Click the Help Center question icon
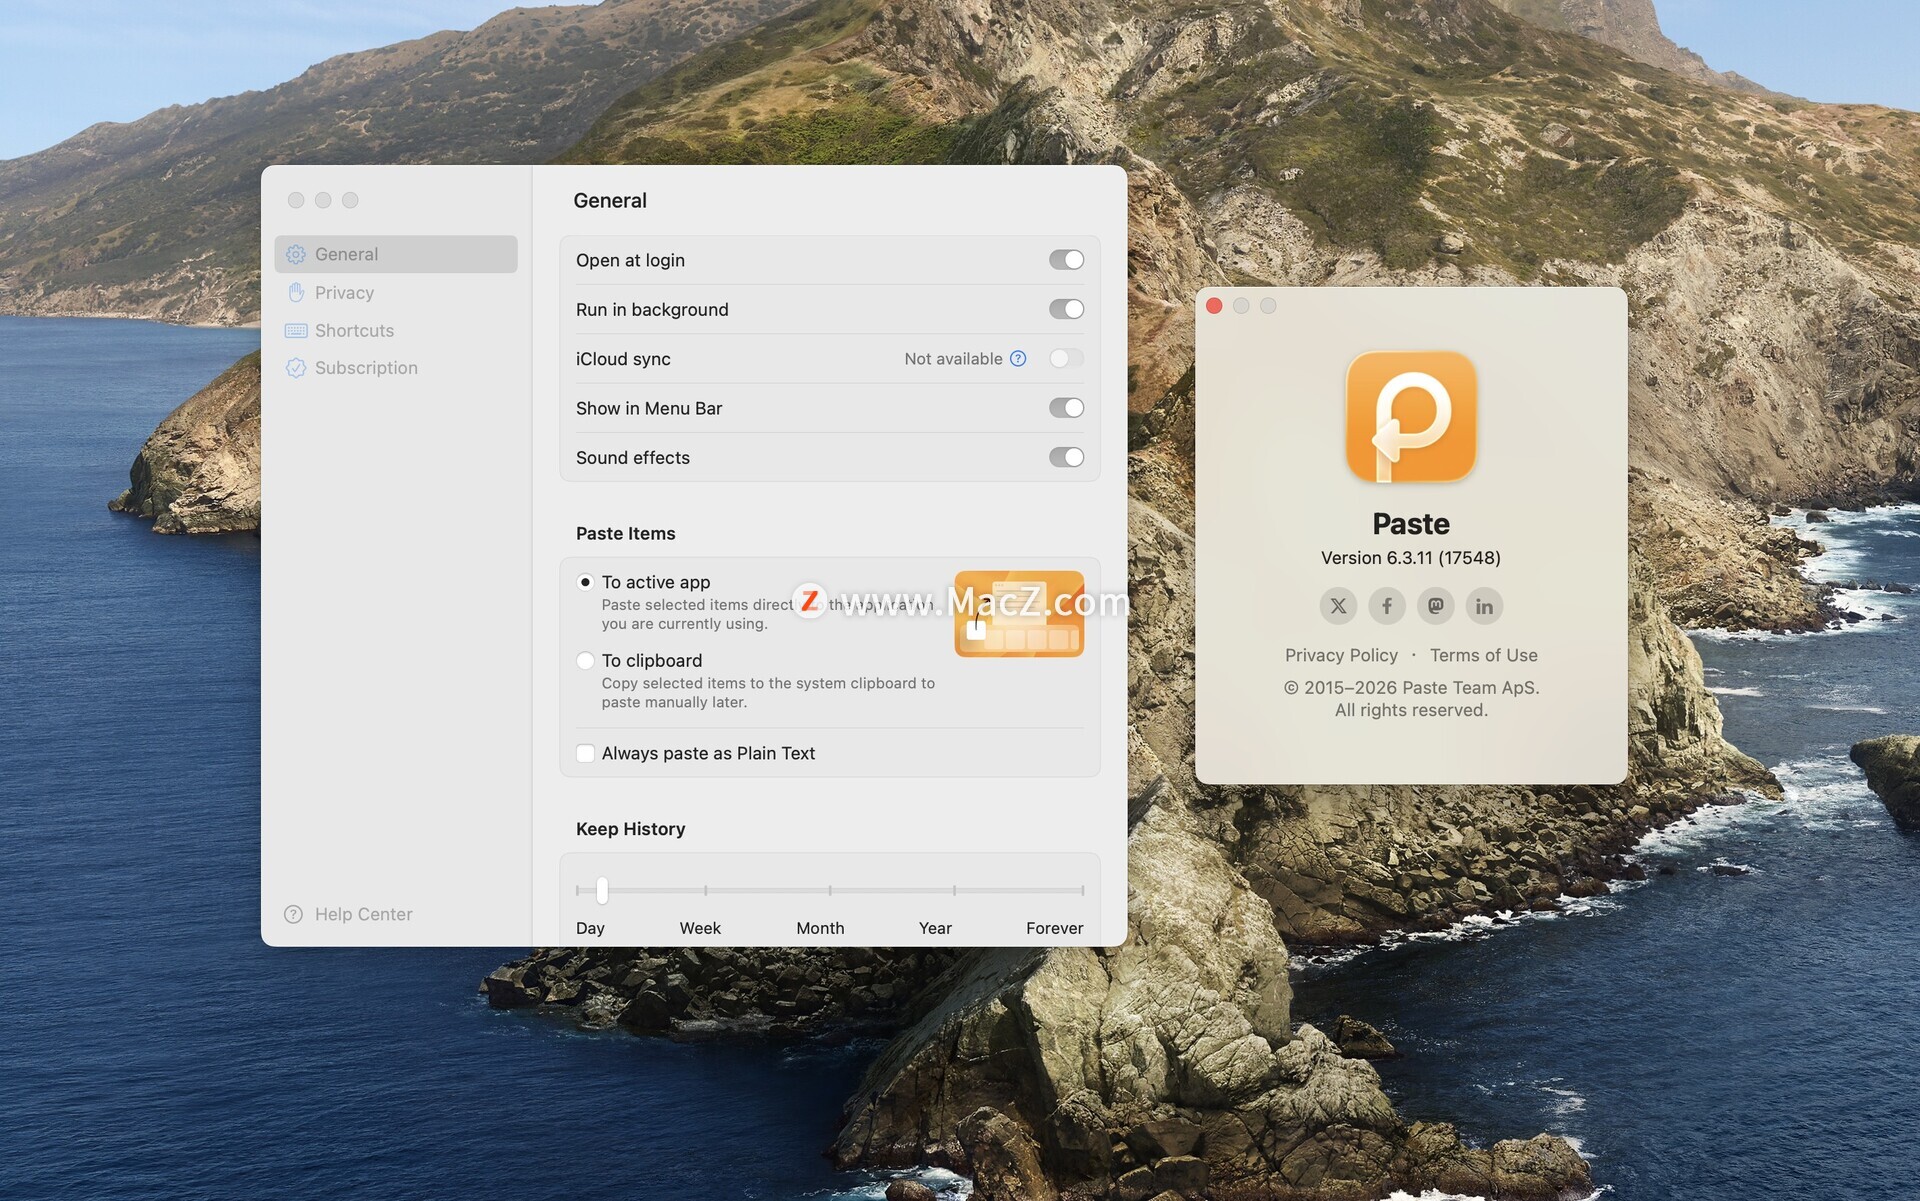 click(293, 914)
